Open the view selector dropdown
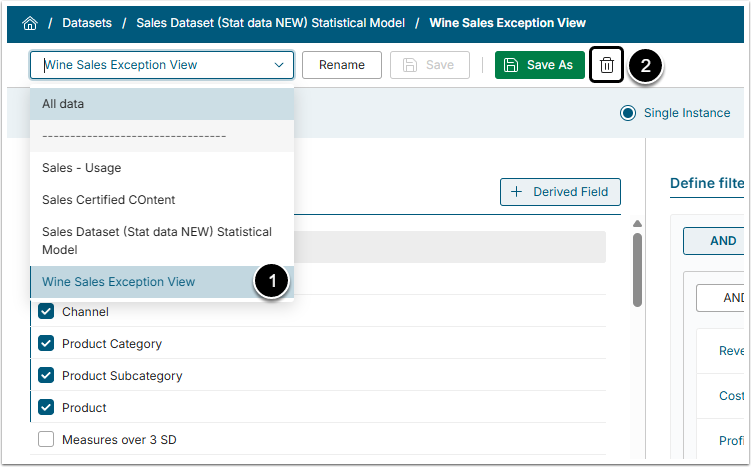This screenshot has height=467, width=751. (x=162, y=65)
